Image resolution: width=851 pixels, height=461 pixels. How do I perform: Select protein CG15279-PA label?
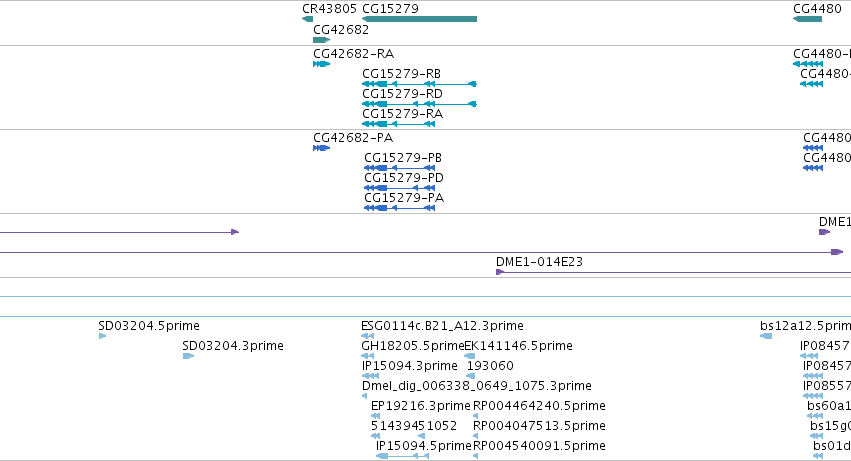tap(404, 198)
